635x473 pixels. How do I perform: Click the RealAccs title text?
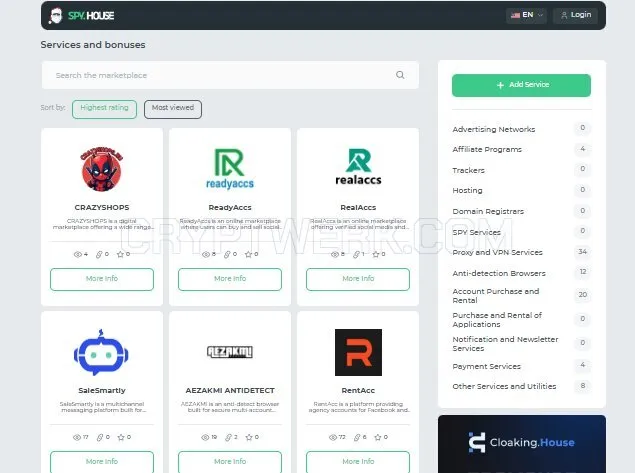tap(358, 207)
